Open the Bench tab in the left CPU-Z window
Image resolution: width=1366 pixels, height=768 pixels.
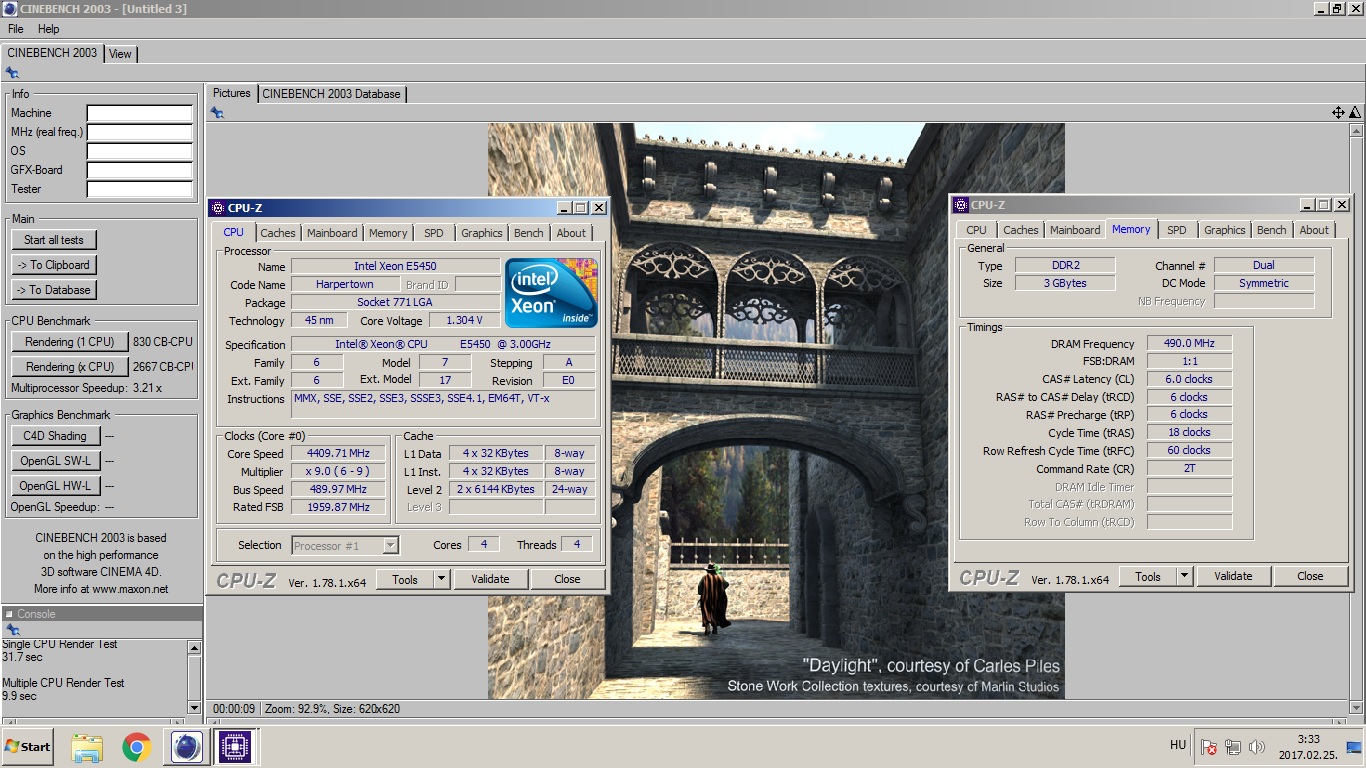click(529, 233)
